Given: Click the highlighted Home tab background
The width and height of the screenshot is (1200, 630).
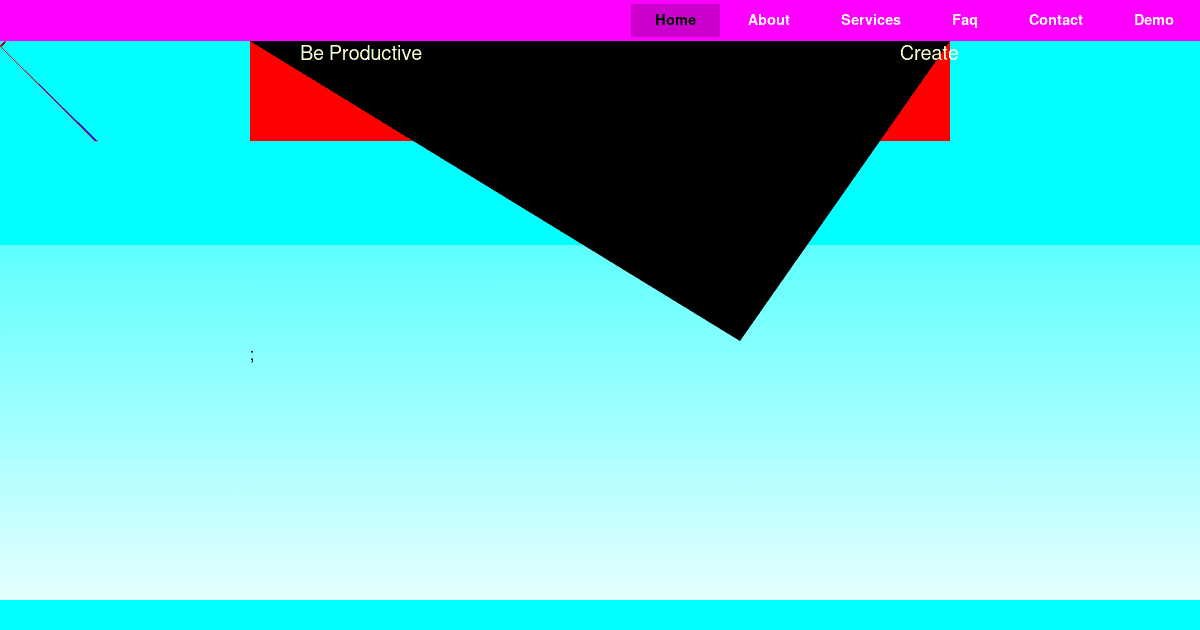Looking at the screenshot, I should tap(675, 20).
